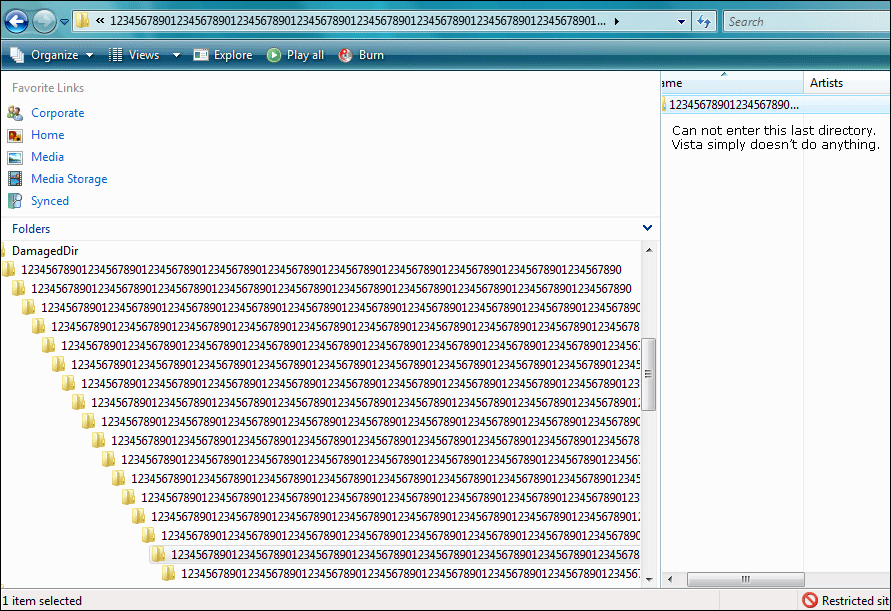Click the horizontal scrollbar thumb in file list
Image resolution: width=891 pixels, height=611 pixels.
coord(746,579)
